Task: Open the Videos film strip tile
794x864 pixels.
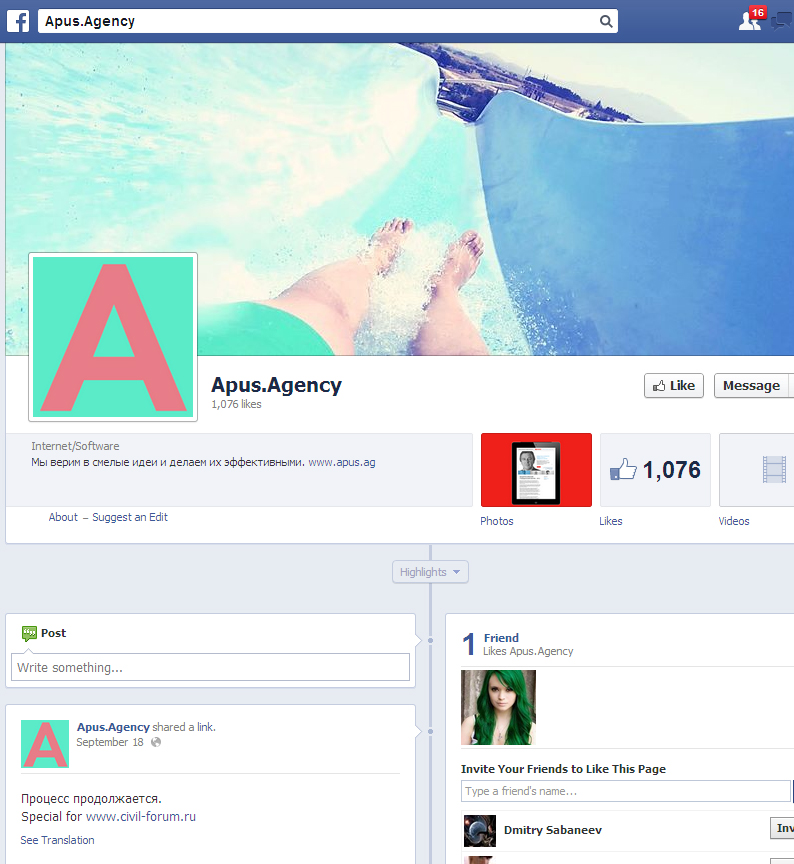Action: (x=757, y=469)
